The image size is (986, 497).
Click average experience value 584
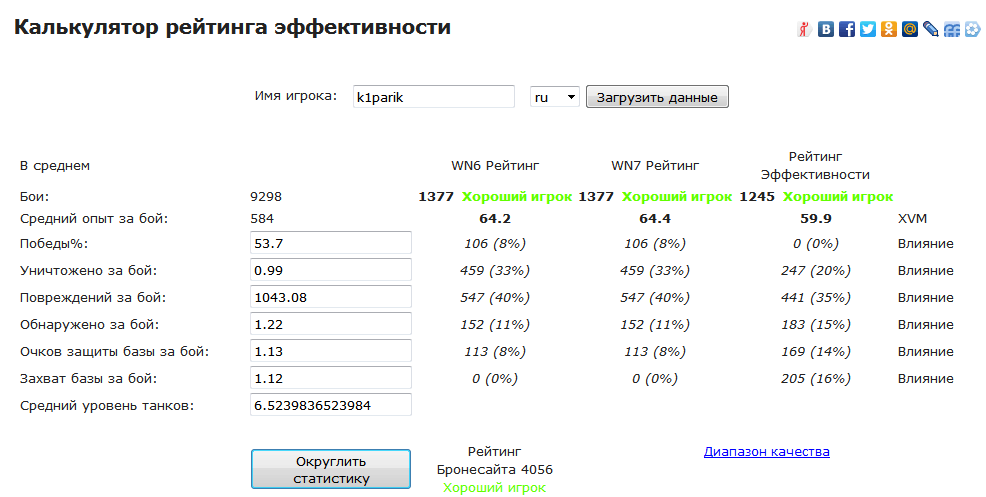pos(262,218)
